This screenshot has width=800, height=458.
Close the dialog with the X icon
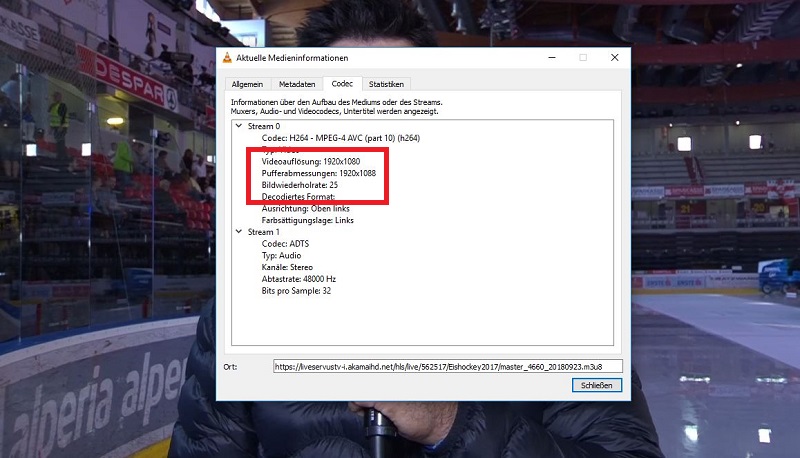tap(613, 58)
